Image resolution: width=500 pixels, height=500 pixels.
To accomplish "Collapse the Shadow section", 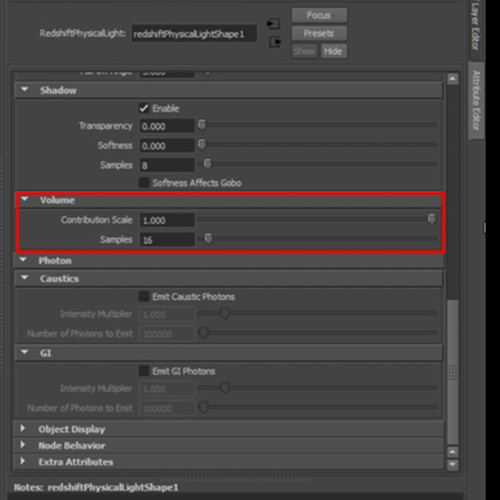I will click(x=24, y=90).
